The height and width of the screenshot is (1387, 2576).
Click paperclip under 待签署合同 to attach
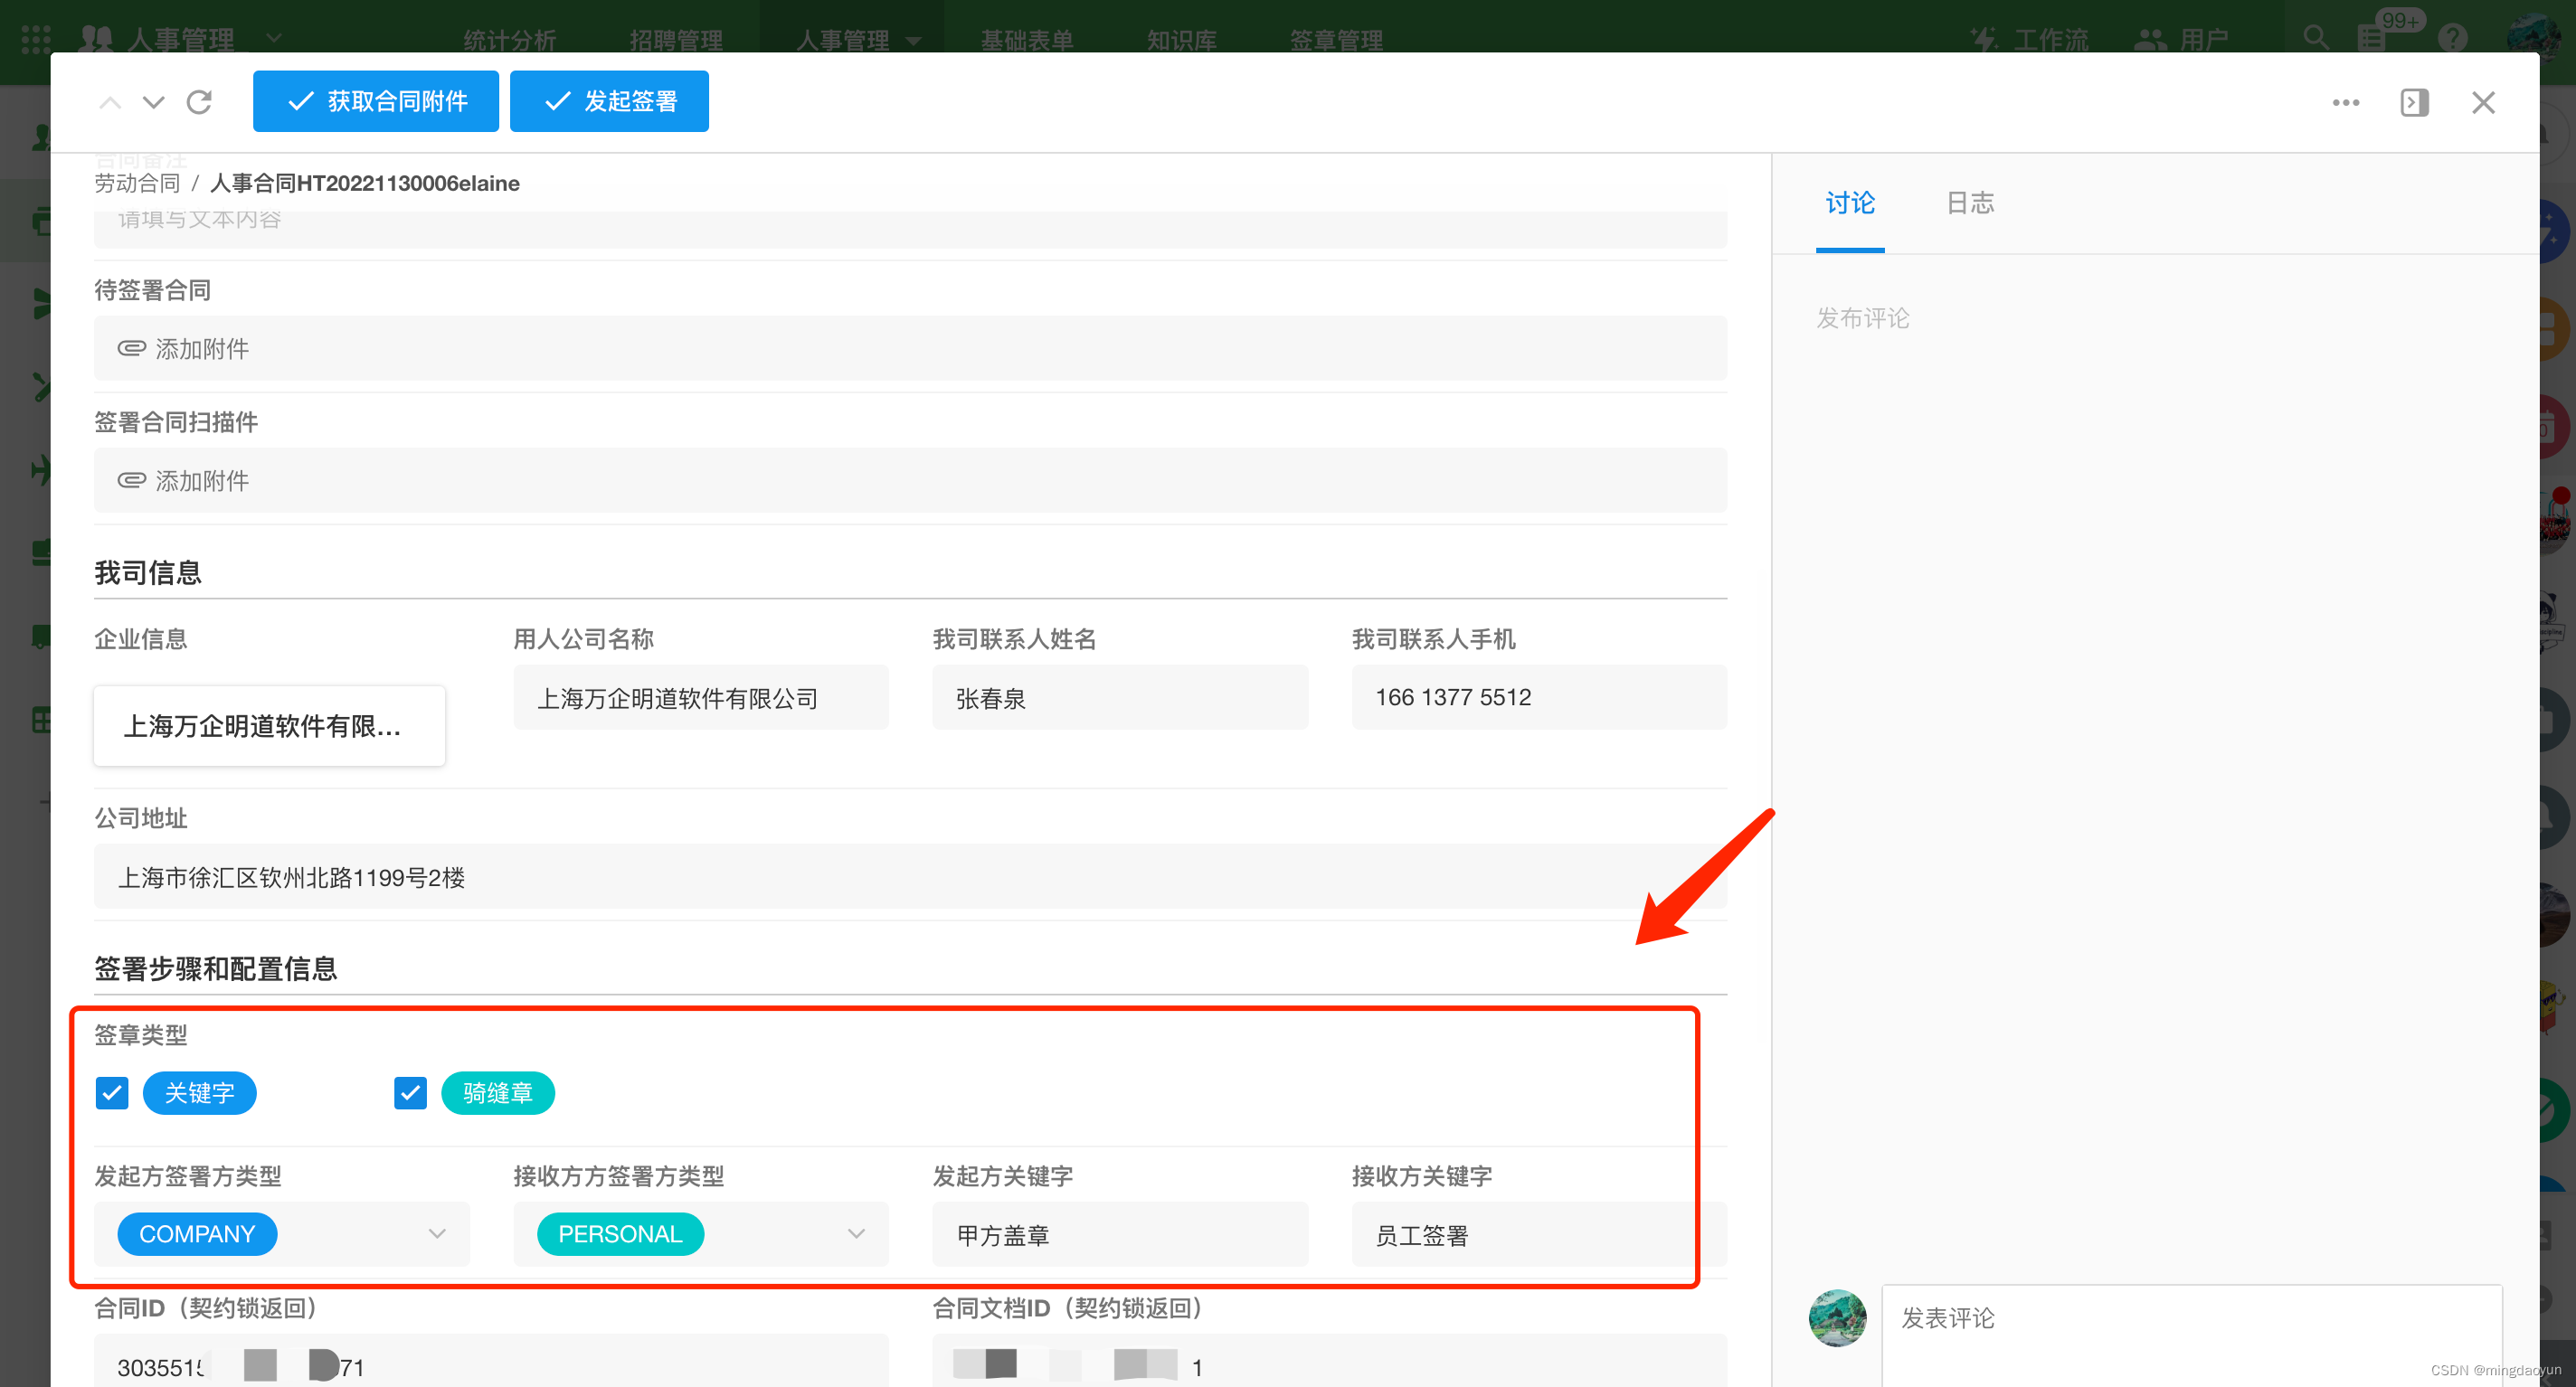click(x=132, y=348)
